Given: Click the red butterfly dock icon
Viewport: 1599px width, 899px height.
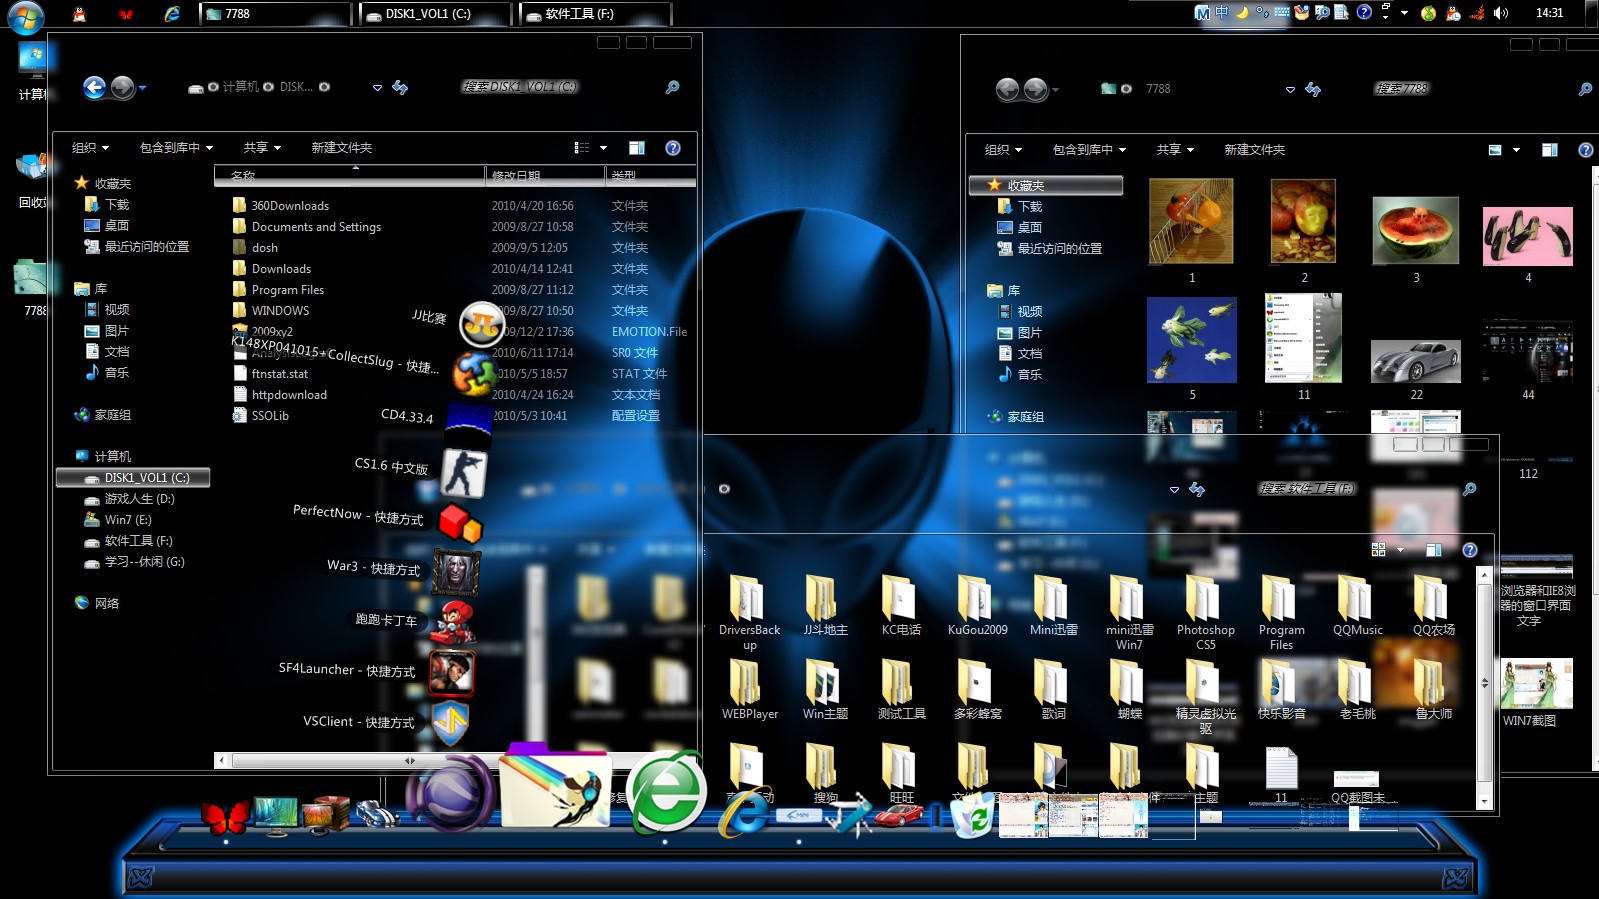Looking at the screenshot, I should 226,816.
